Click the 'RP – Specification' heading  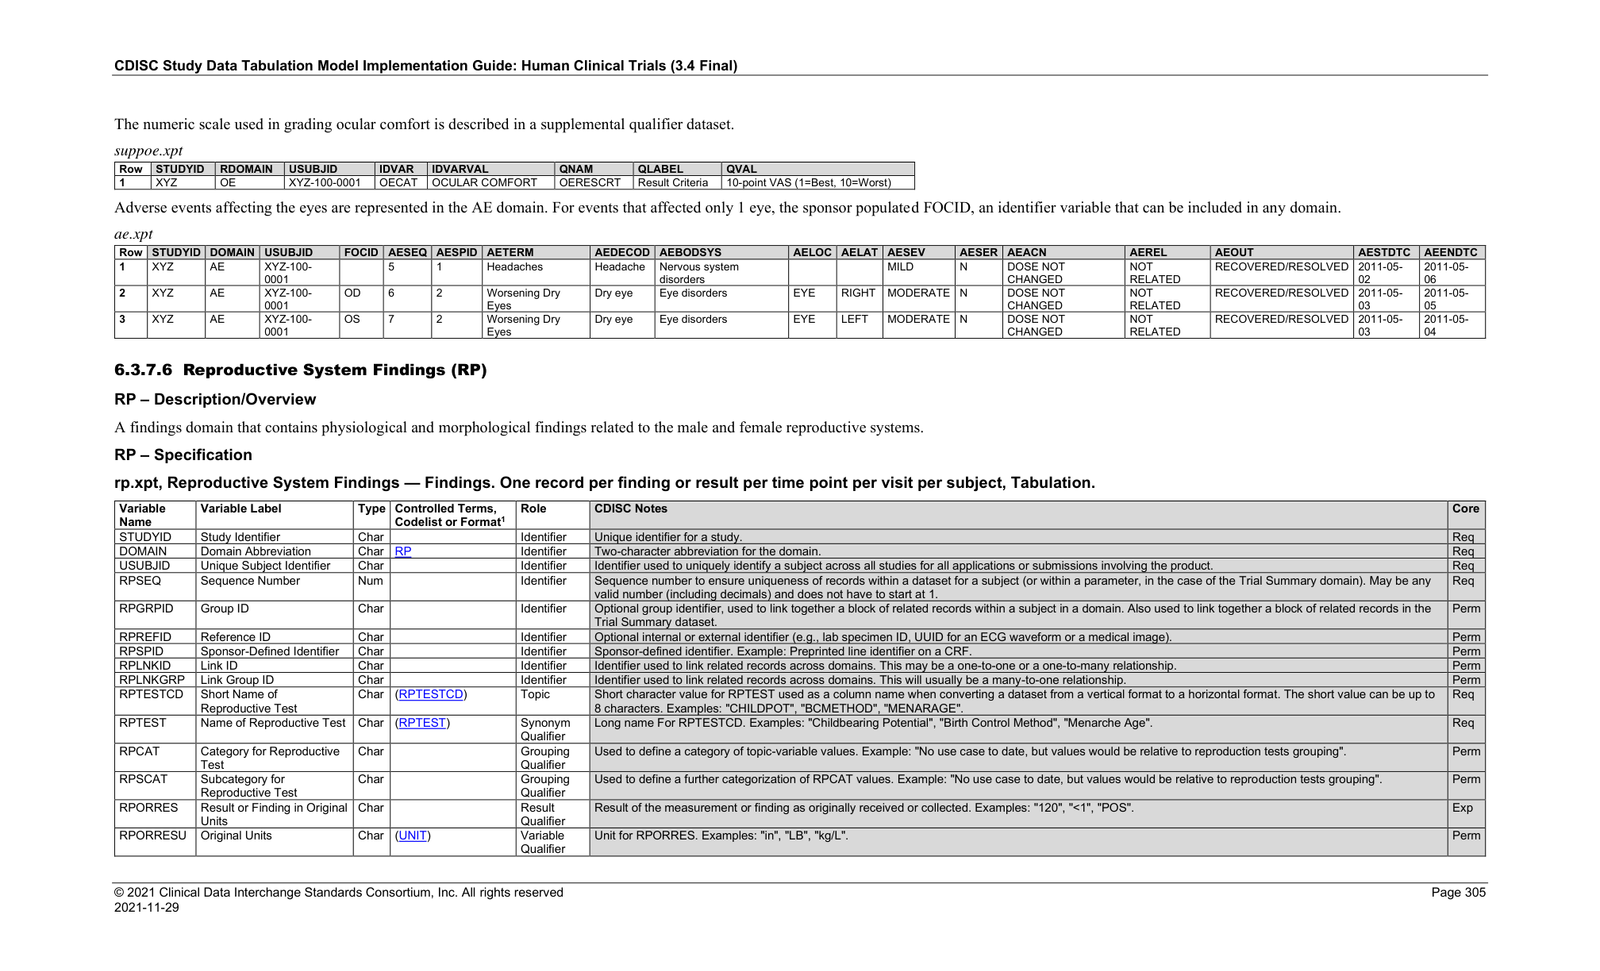tap(183, 455)
